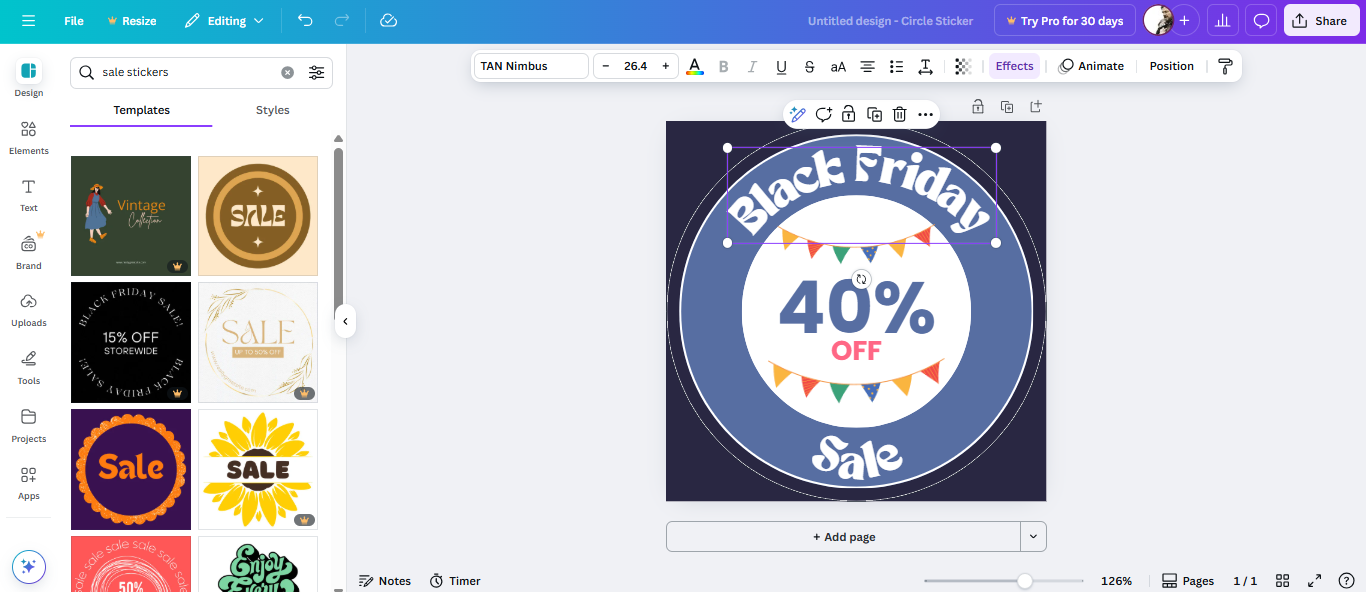Undo the last action

(305, 21)
